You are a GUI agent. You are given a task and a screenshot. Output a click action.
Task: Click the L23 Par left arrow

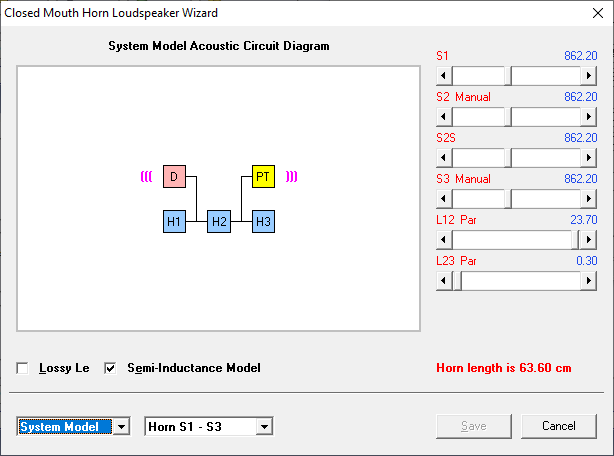coord(444,281)
